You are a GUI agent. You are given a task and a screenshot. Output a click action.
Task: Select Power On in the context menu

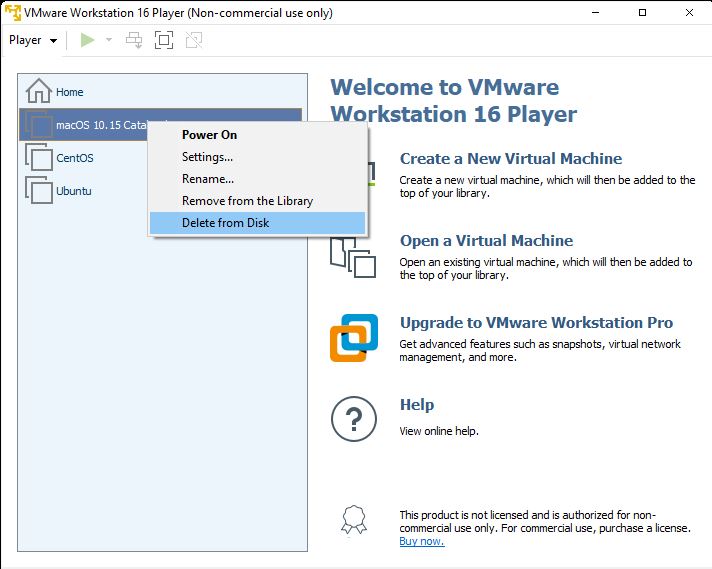point(209,135)
